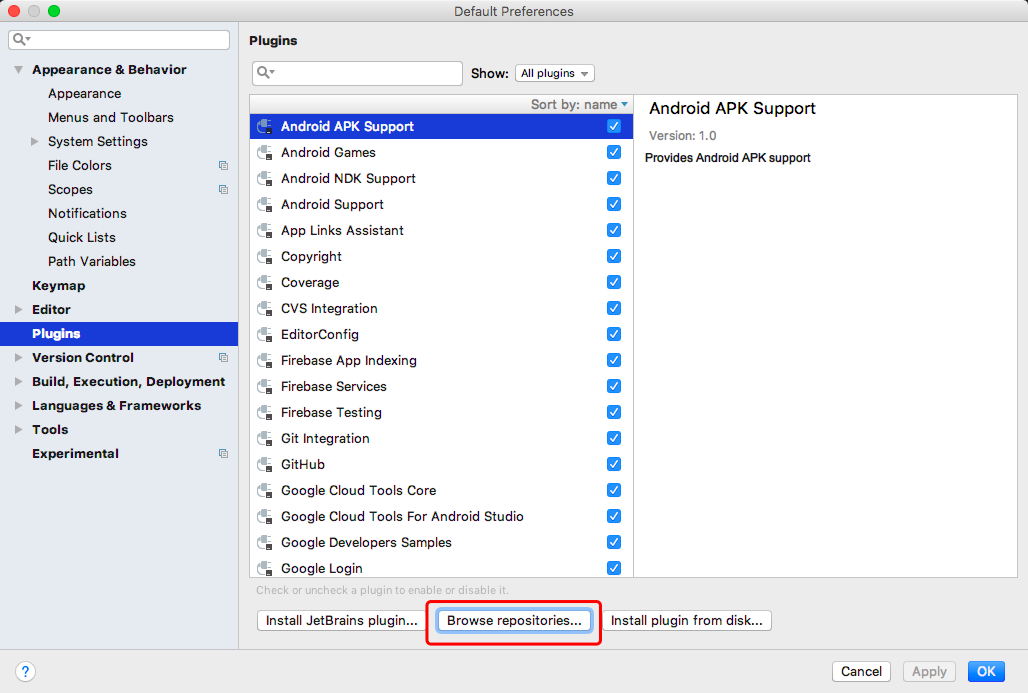Expand the Editor section arrow
Viewport: 1028px width, 693px height.
pos(18,309)
